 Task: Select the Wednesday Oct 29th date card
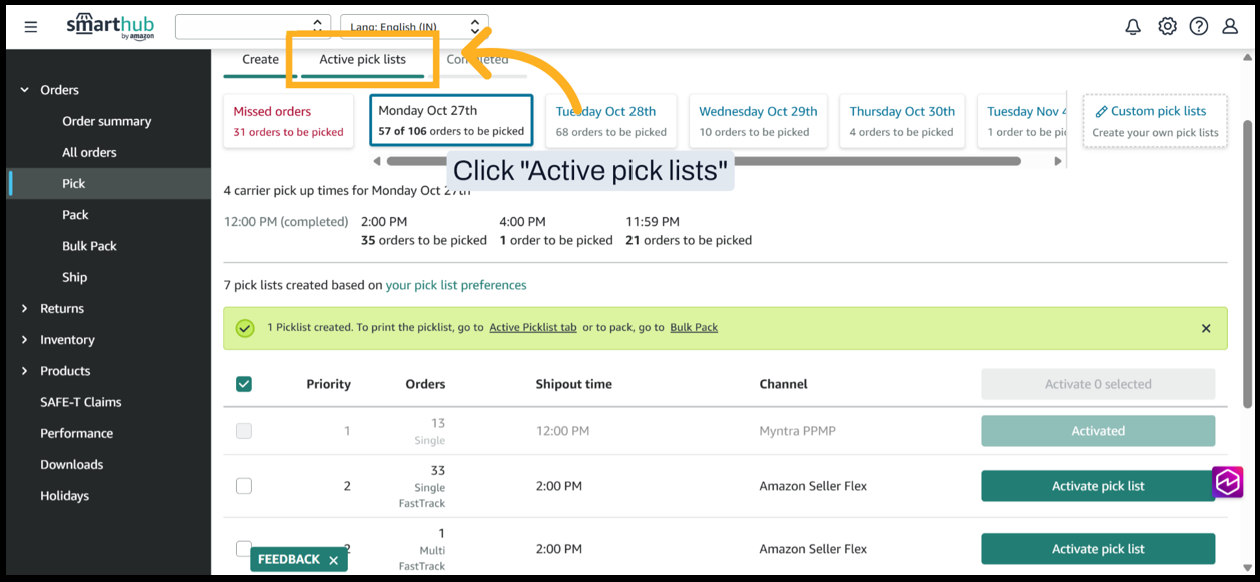click(x=758, y=121)
